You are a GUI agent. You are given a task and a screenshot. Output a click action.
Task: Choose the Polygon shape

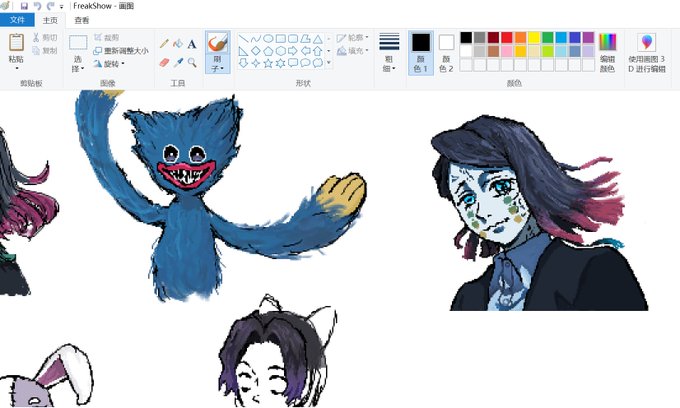click(x=305, y=39)
